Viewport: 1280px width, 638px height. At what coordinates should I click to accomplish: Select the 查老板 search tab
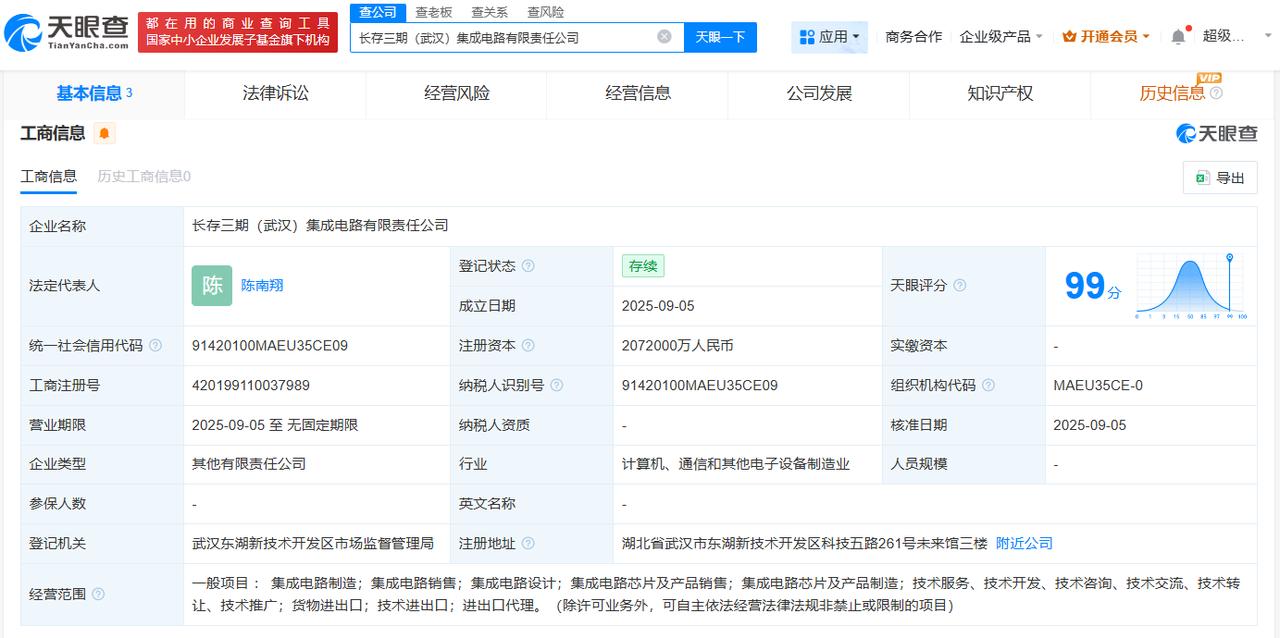tap(433, 12)
